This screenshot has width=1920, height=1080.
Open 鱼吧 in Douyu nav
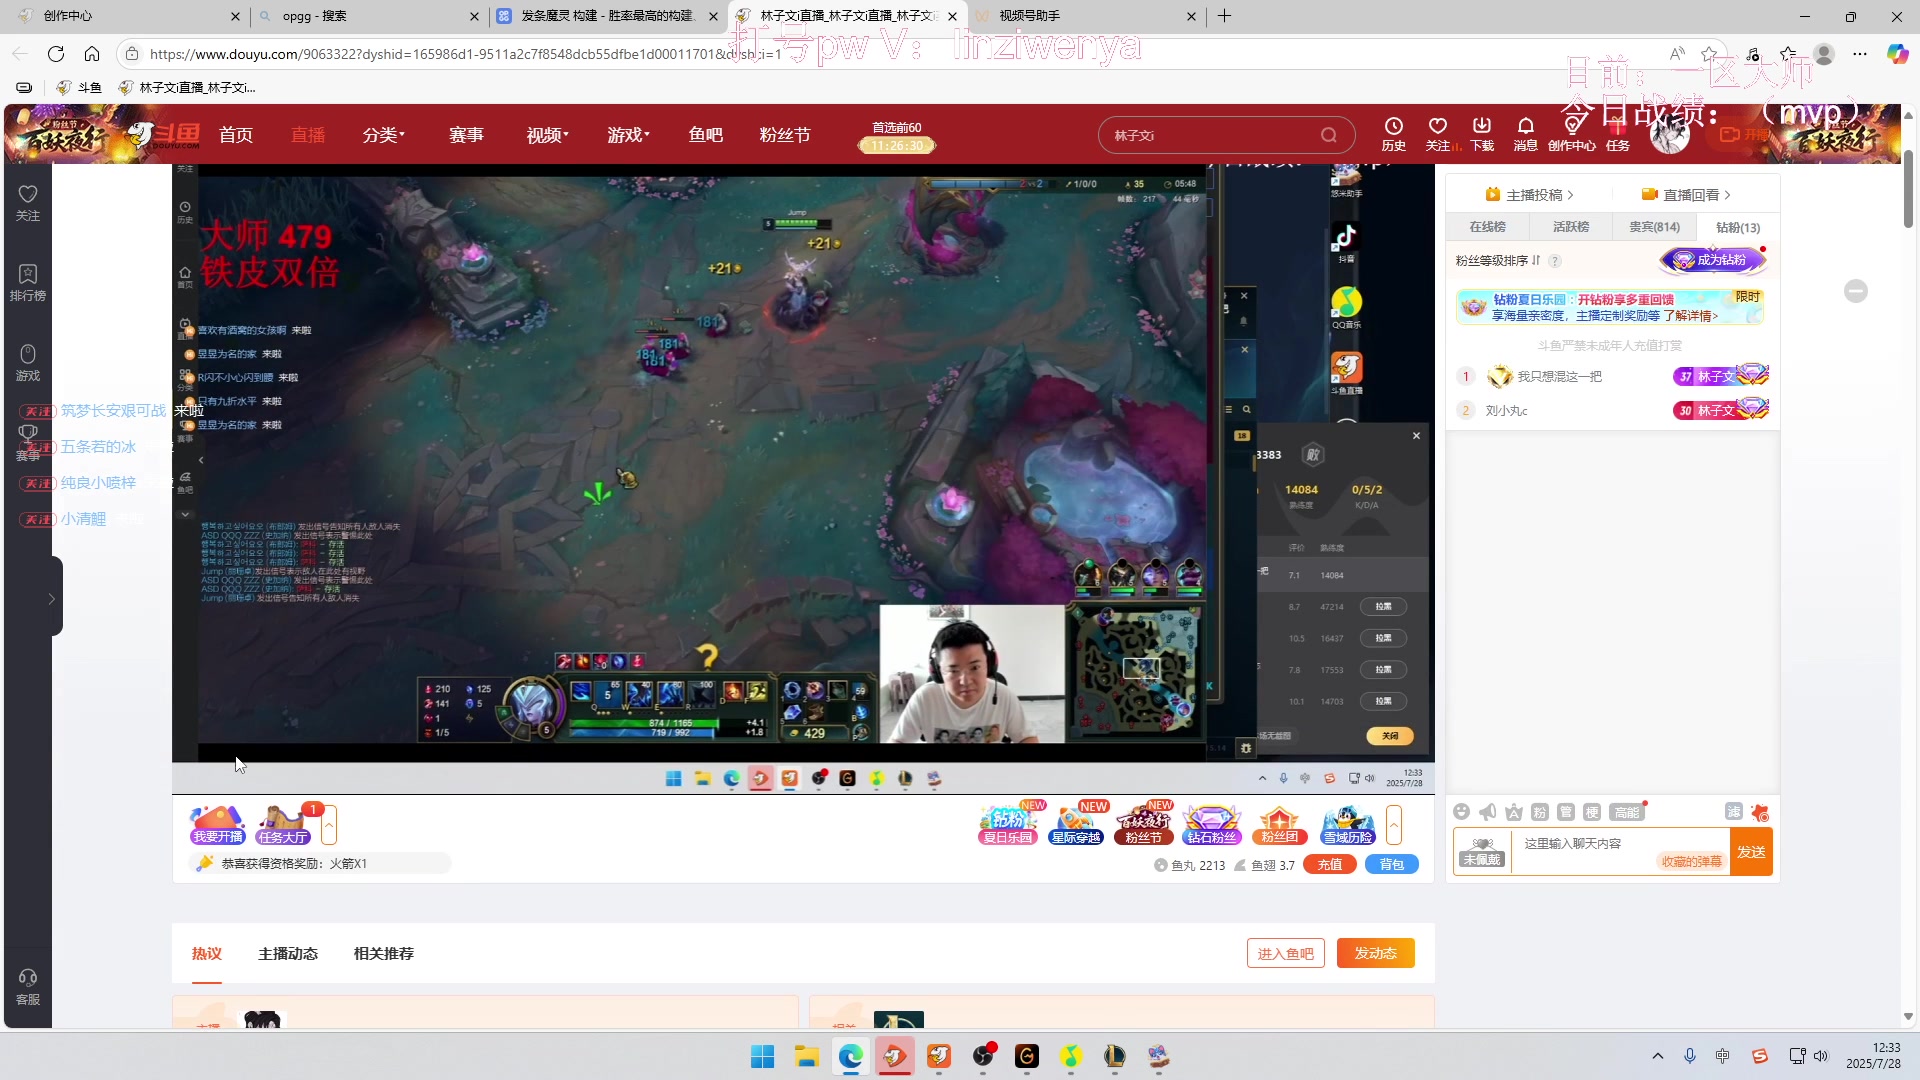click(x=706, y=135)
